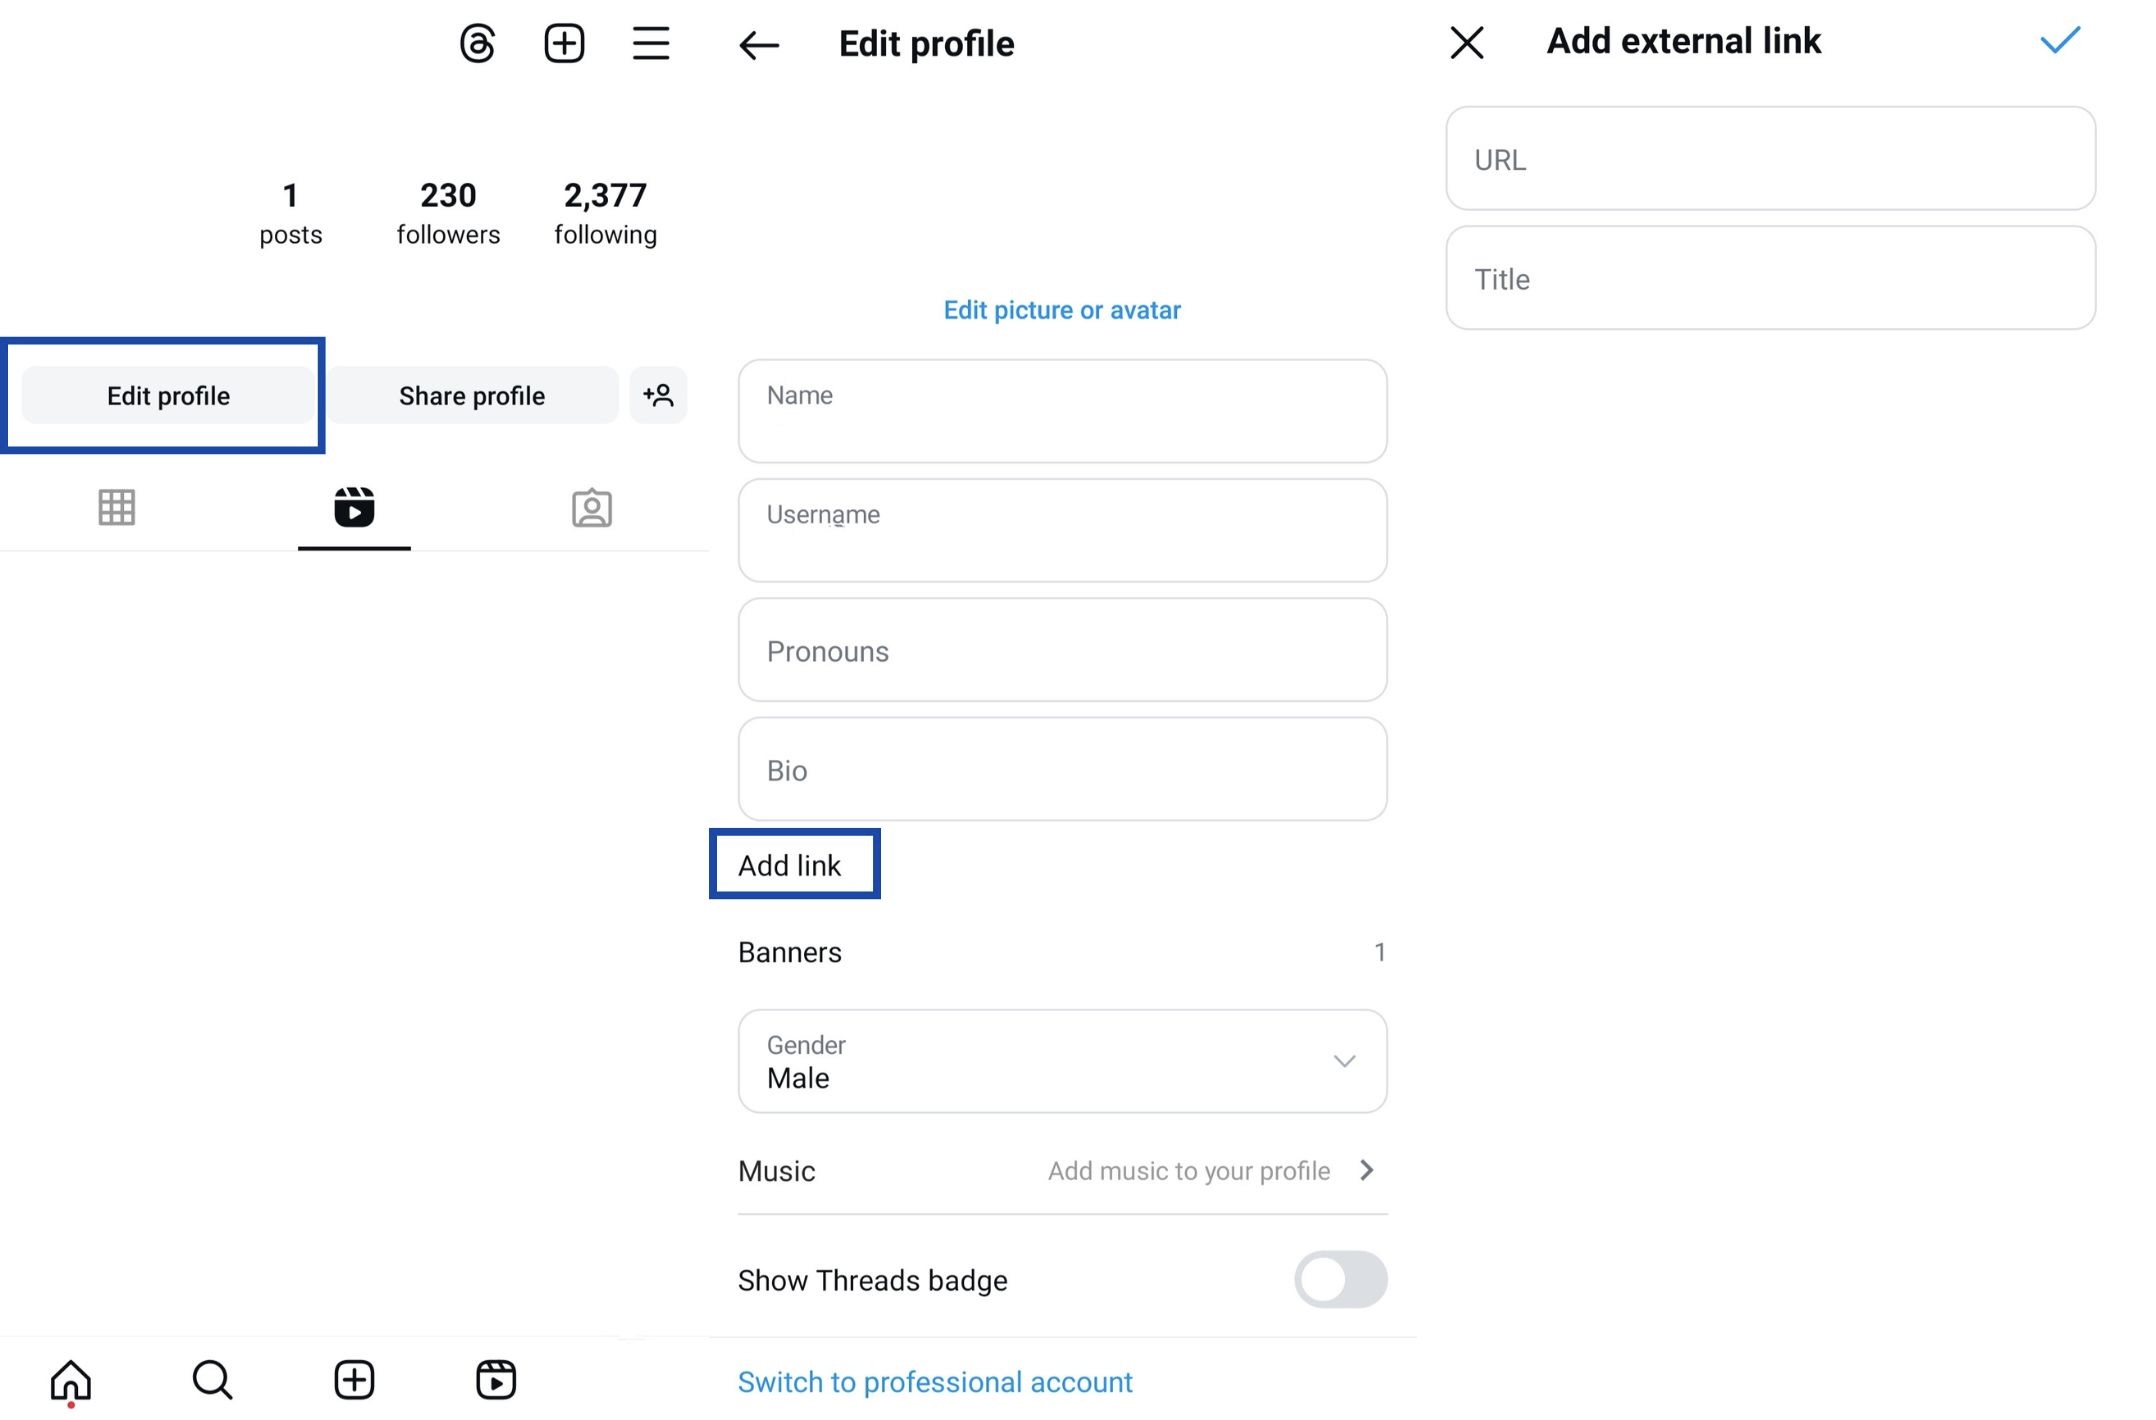Expand the Music profile option

1364,1170
